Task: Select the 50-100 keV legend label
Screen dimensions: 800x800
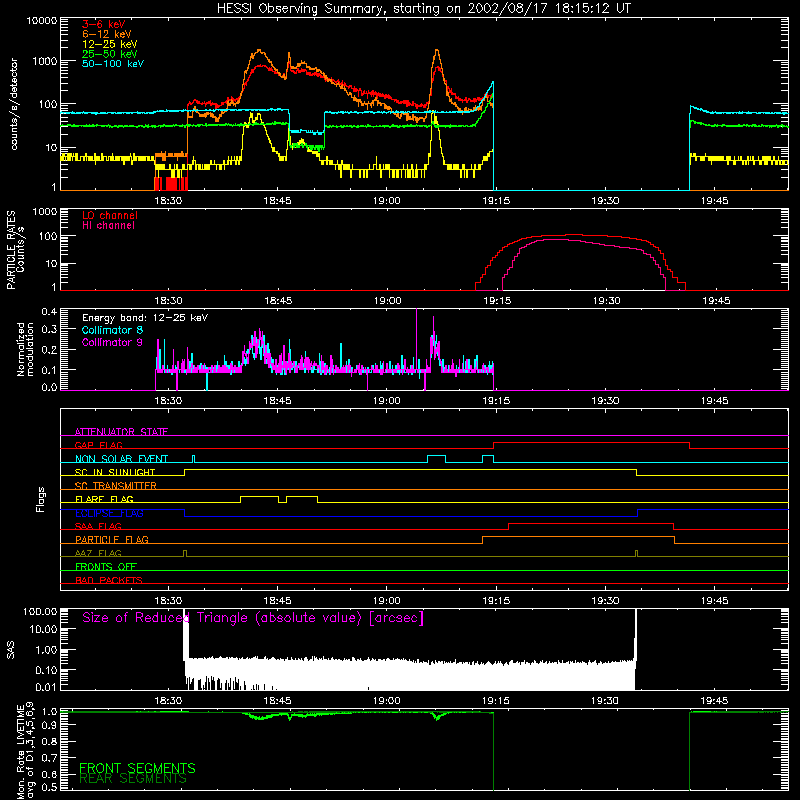Action: (113, 64)
